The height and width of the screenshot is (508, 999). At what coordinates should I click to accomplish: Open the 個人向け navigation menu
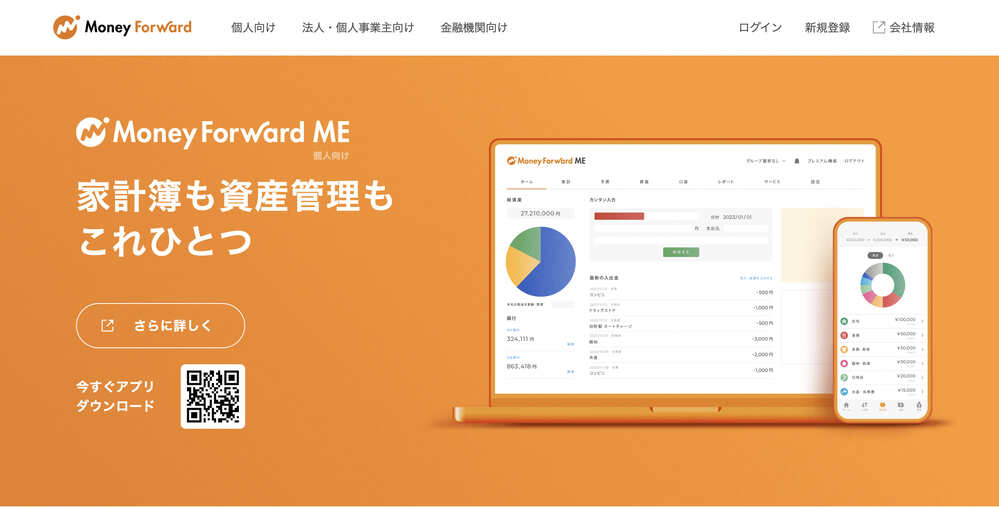(254, 27)
